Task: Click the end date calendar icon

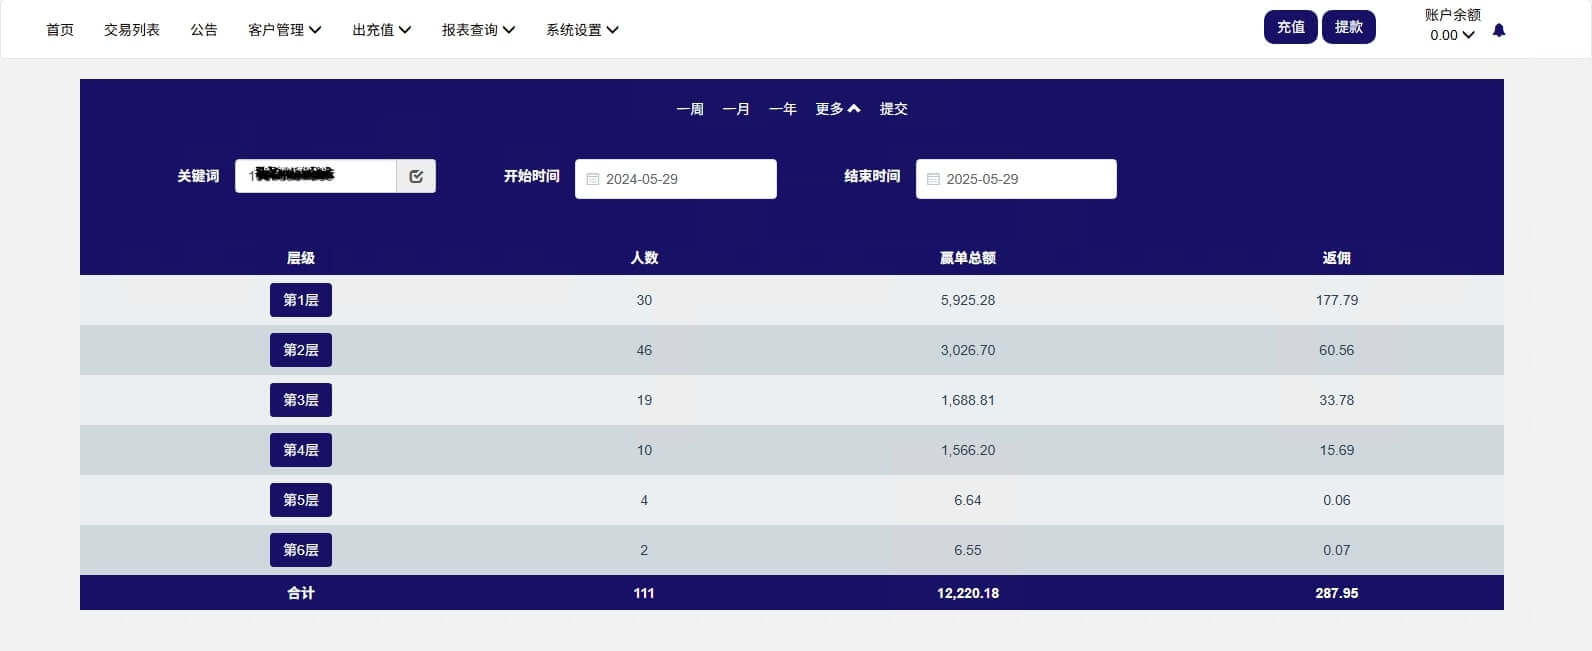Action: coord(933,179)
